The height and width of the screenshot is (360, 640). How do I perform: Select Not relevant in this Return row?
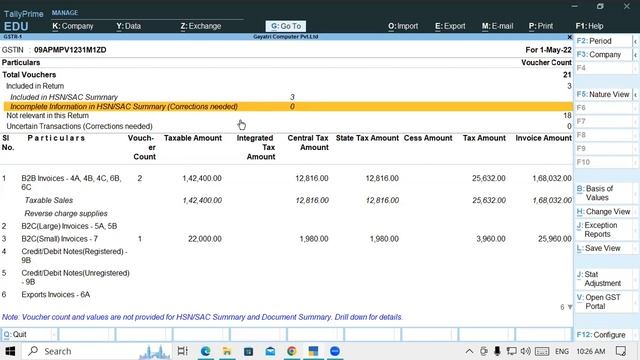(x=287, y=116)
